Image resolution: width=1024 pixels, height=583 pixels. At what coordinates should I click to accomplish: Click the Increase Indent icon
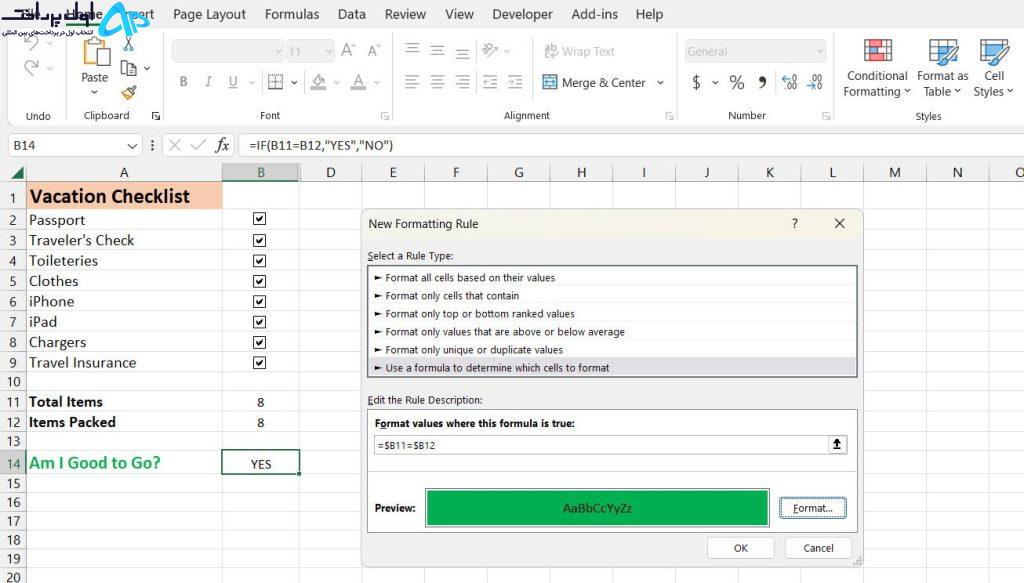515,82
